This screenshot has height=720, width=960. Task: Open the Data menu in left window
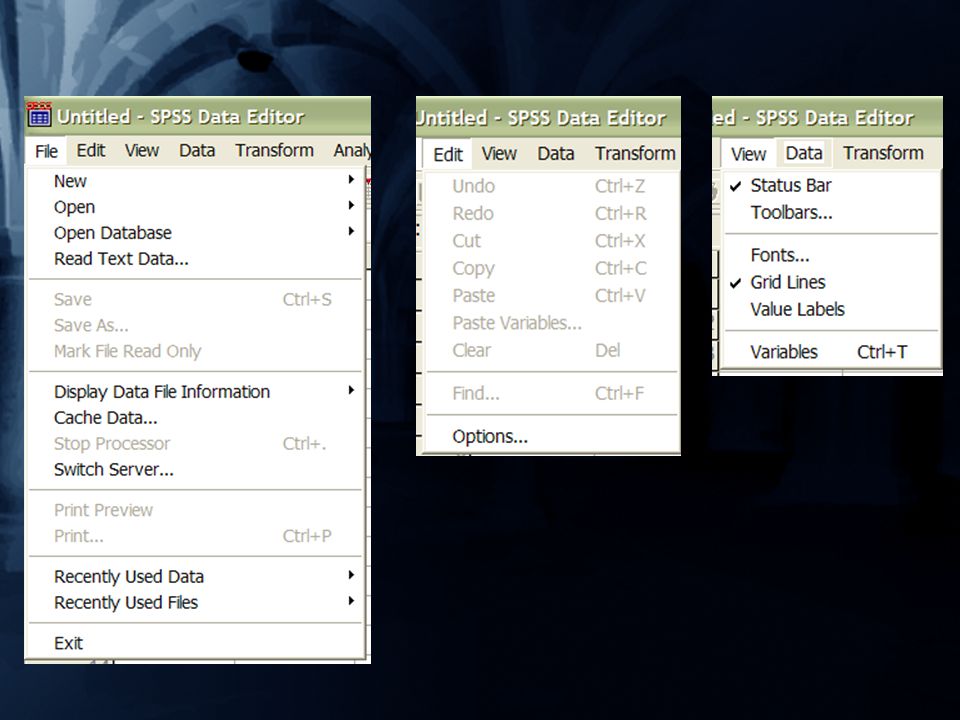(x=197, y=151)
